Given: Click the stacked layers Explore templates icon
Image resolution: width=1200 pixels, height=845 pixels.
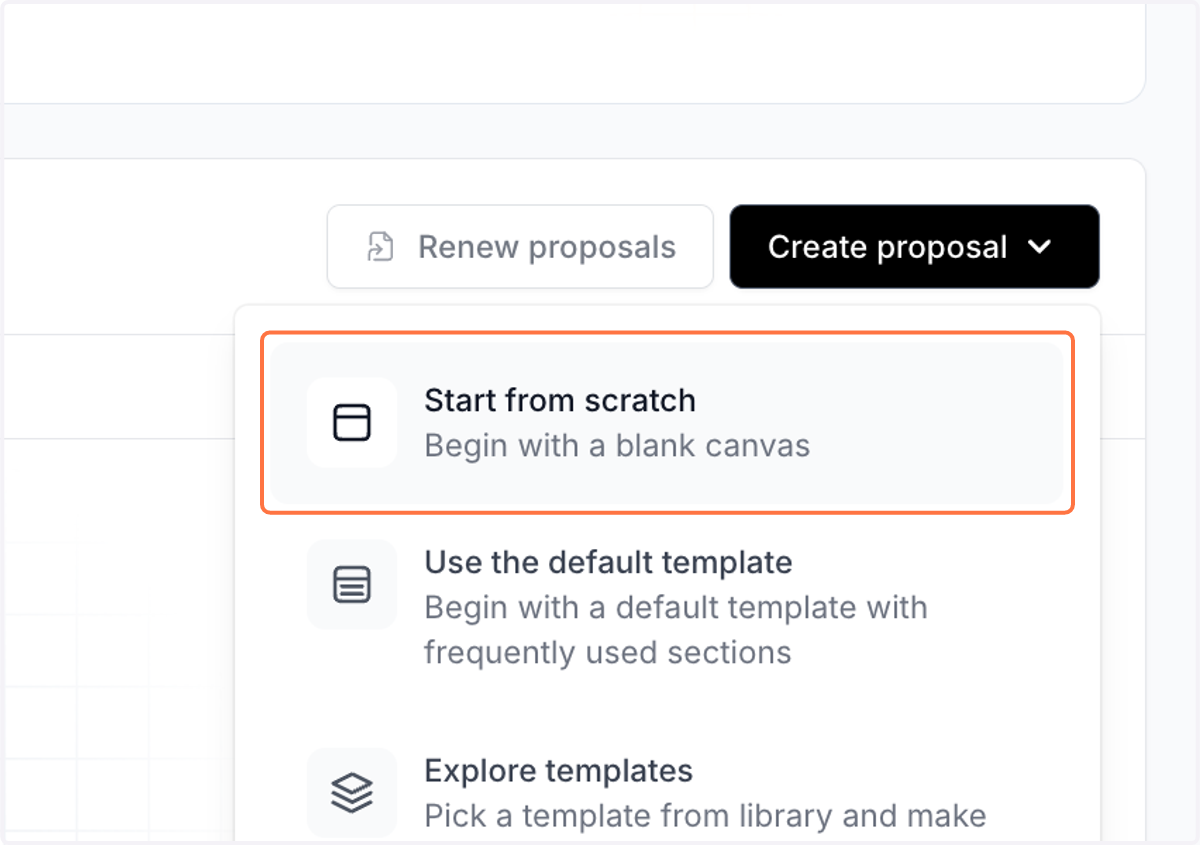Looking at the screenshot, I should (x=352, y=793).
